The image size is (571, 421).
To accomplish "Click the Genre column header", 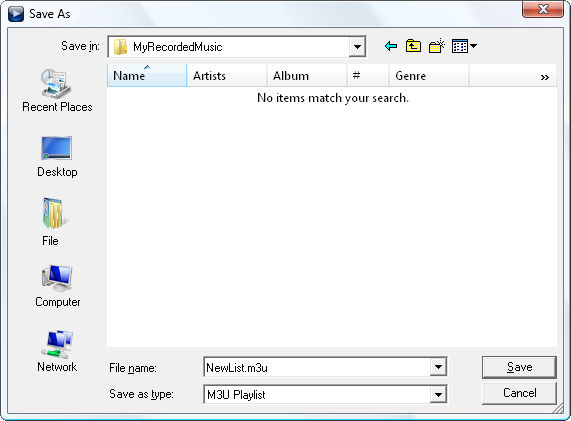I will click(x=429, y=75).
